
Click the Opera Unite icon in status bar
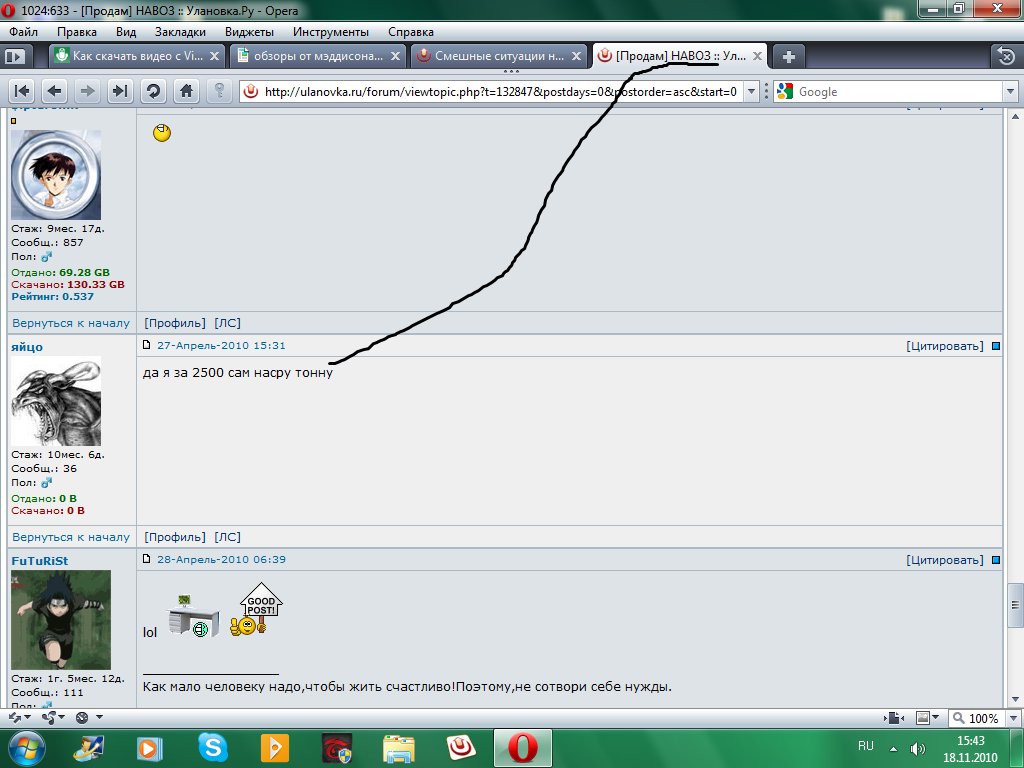[48, 717]
